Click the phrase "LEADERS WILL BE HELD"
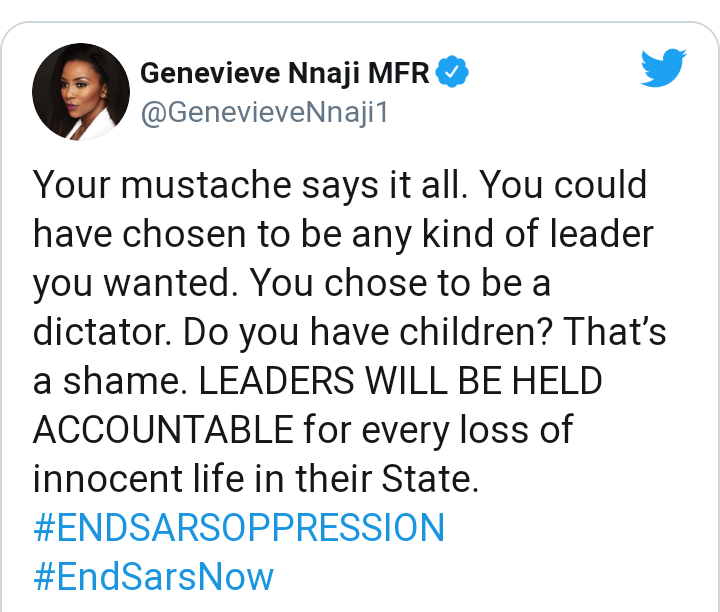720x612 pixels. [x=400, y=381]
